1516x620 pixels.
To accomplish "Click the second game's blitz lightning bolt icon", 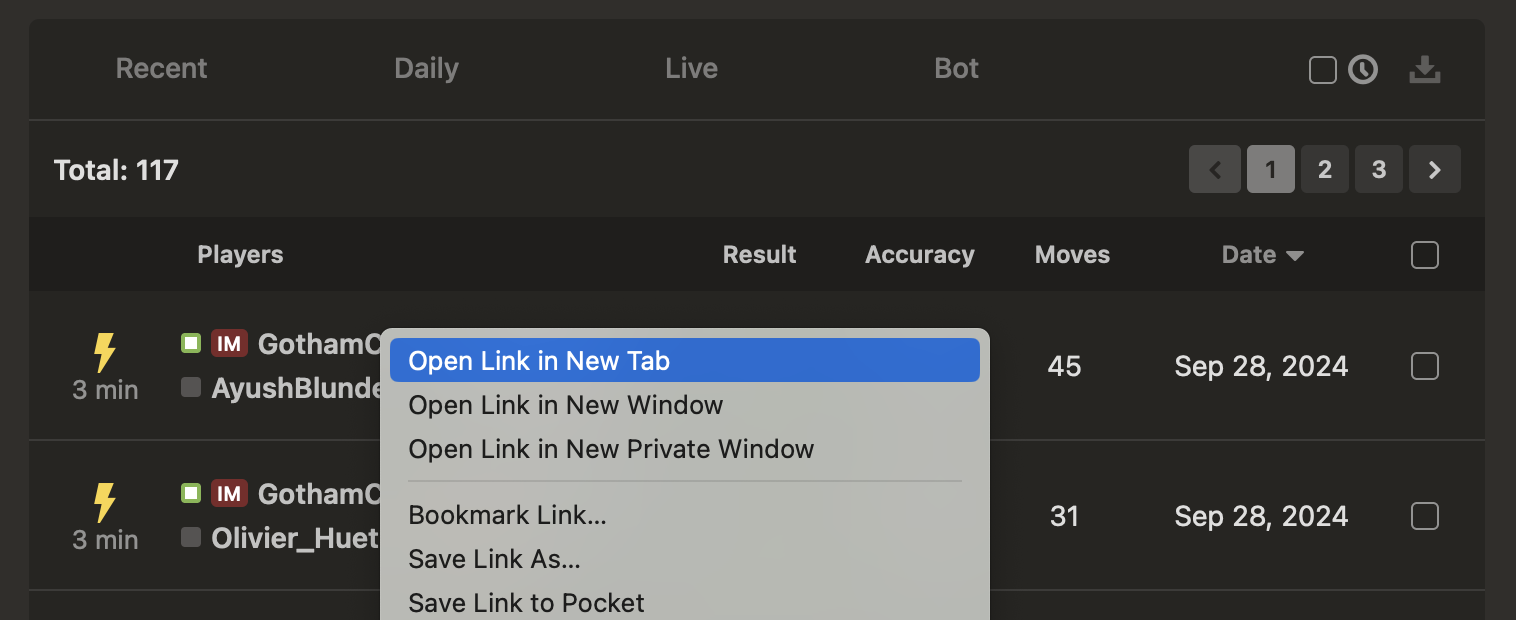I will (x=104, y=502).
